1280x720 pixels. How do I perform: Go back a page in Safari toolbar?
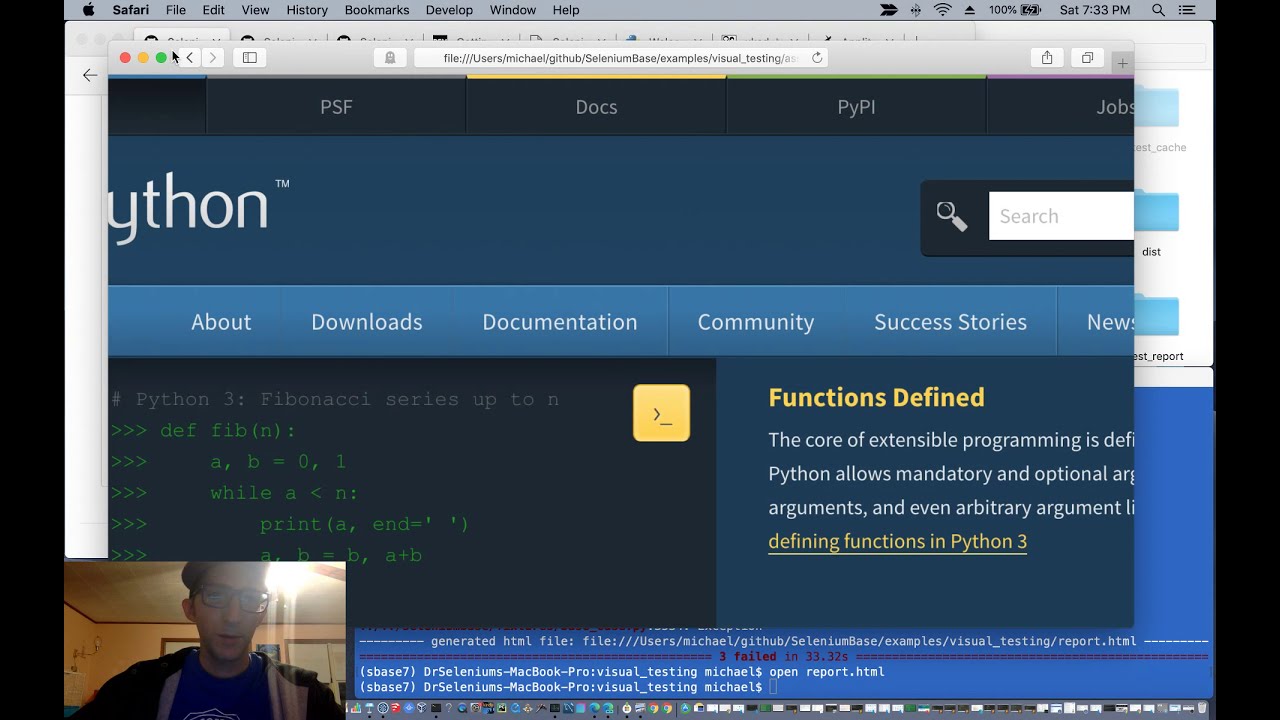189,58
